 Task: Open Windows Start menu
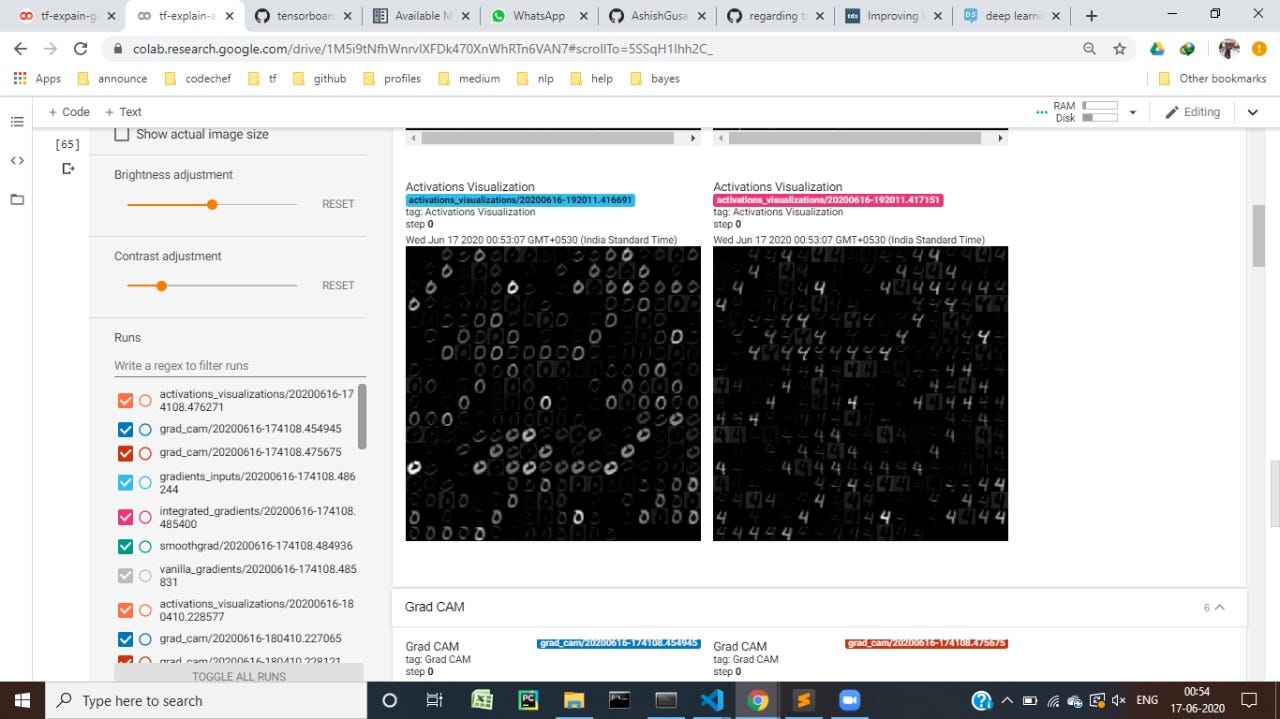click(x=22, y=700)
